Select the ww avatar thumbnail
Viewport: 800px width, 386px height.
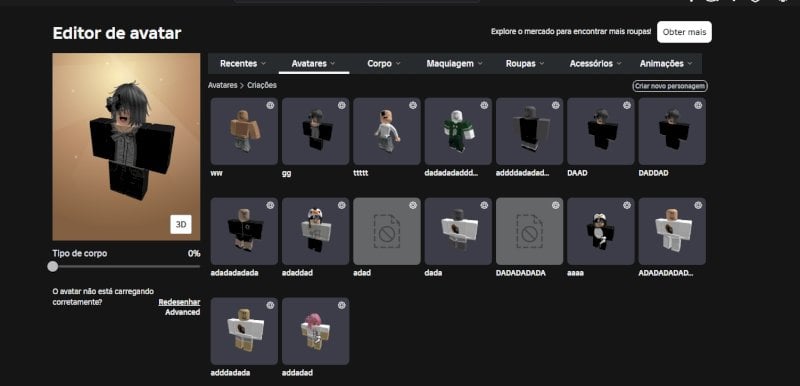pyautogui.click(x=244, y=131)
